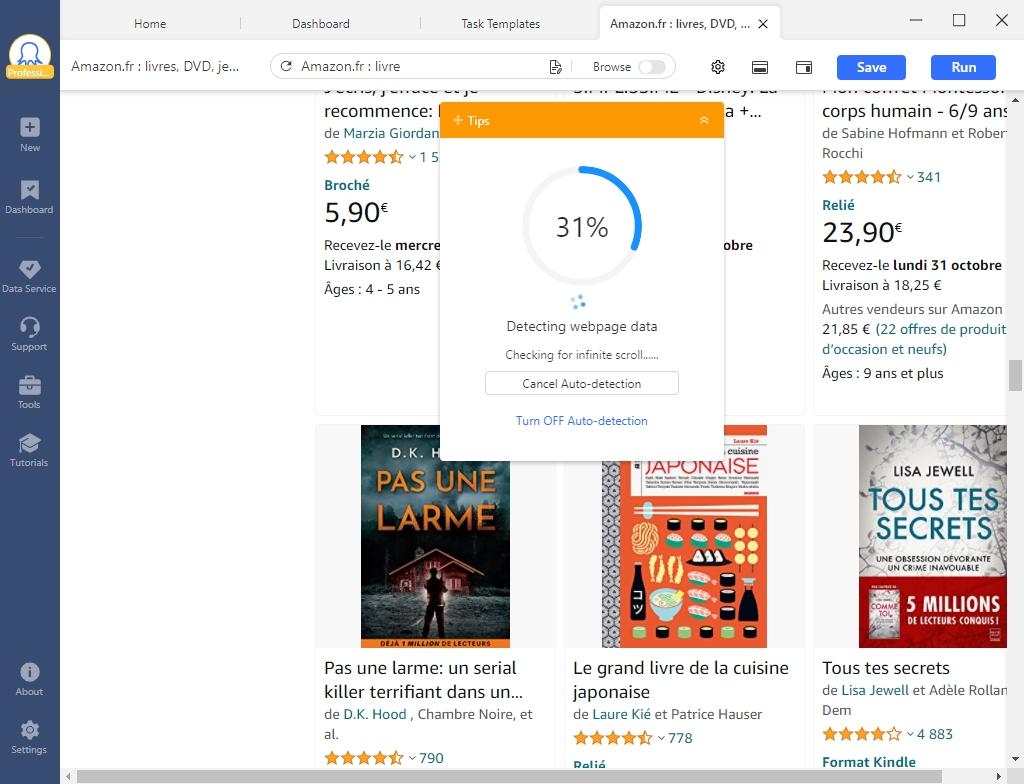The width and height of the screenshot is (1024, 784).
Task: Collapse the Tips panel with double chevron
Action: [704, 120]
